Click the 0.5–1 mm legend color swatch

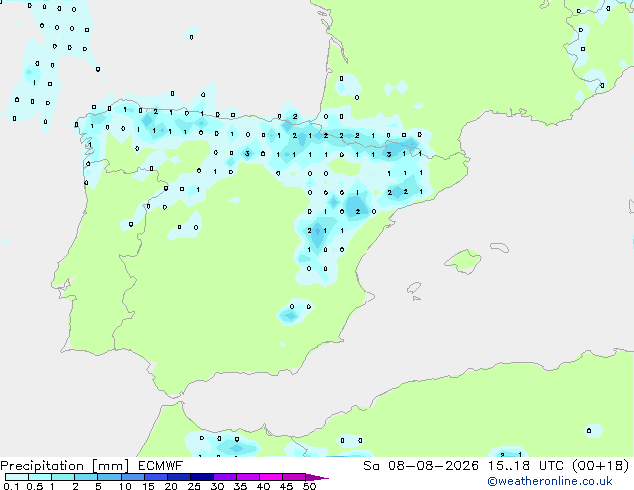40,477
